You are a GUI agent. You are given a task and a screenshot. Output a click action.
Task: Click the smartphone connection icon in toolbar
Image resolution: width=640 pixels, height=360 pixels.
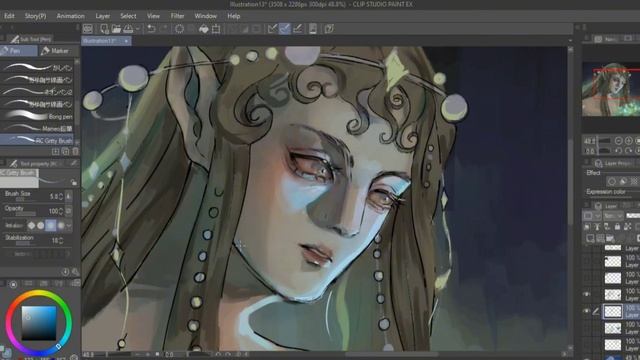[313, 29]
